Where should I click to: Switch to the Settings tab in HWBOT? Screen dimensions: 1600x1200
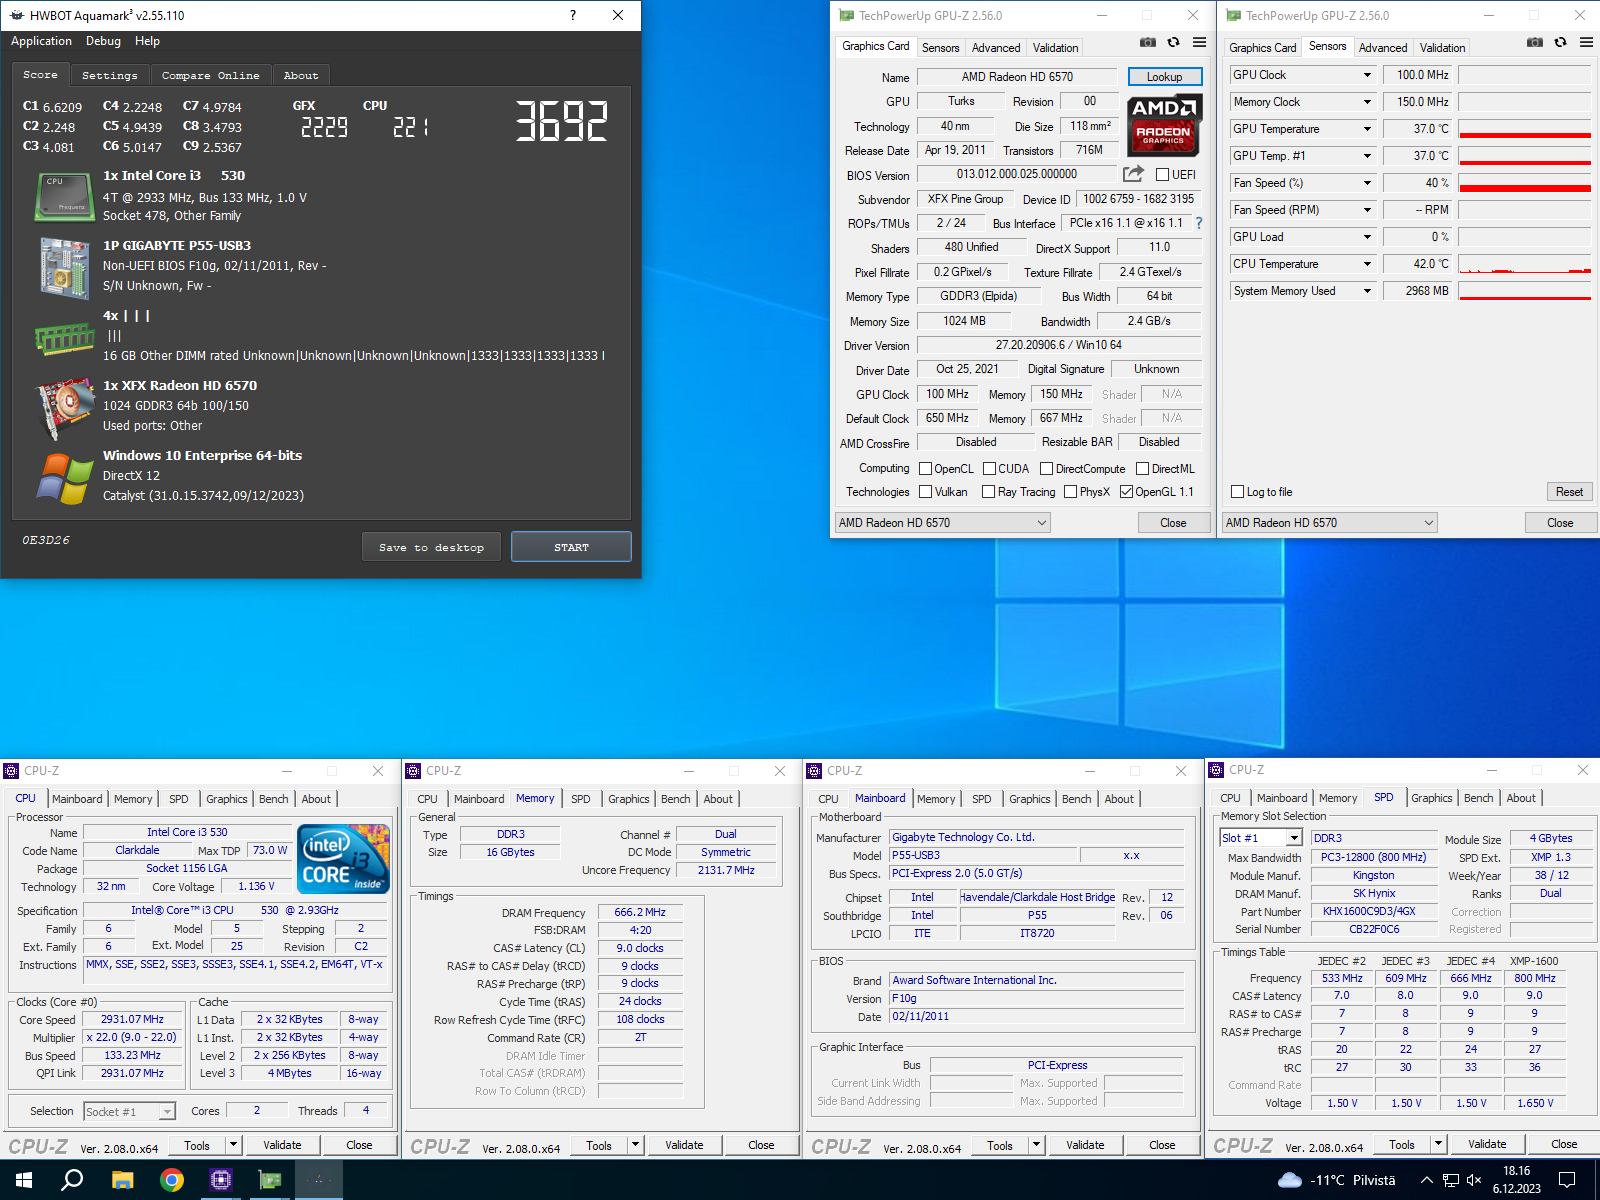(110, 75)
